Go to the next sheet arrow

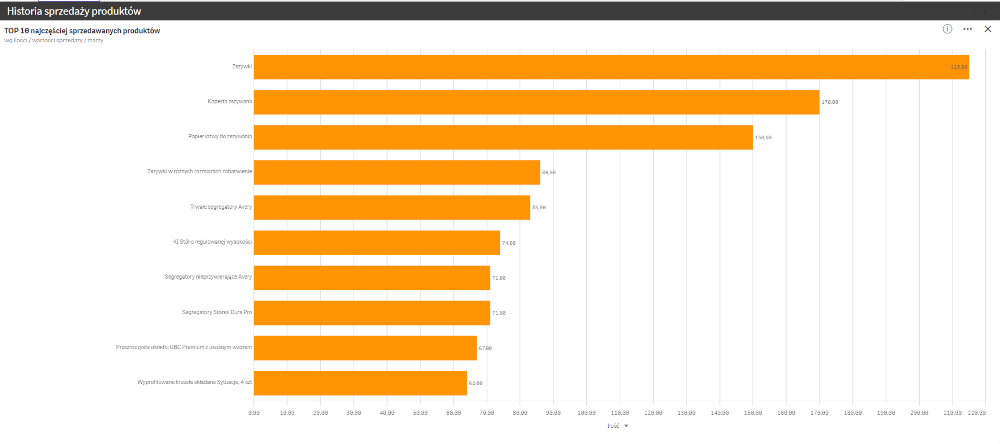point(987,11)
